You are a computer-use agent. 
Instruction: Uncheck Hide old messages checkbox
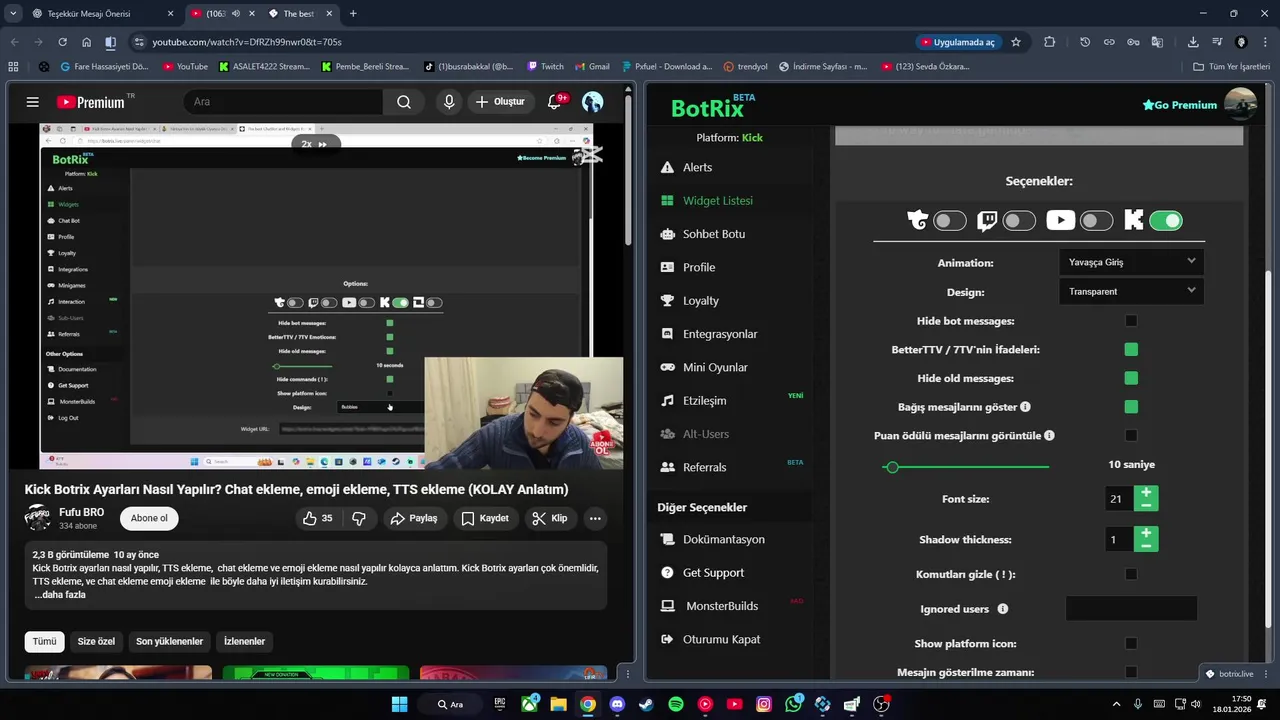tap(1131, 378)
